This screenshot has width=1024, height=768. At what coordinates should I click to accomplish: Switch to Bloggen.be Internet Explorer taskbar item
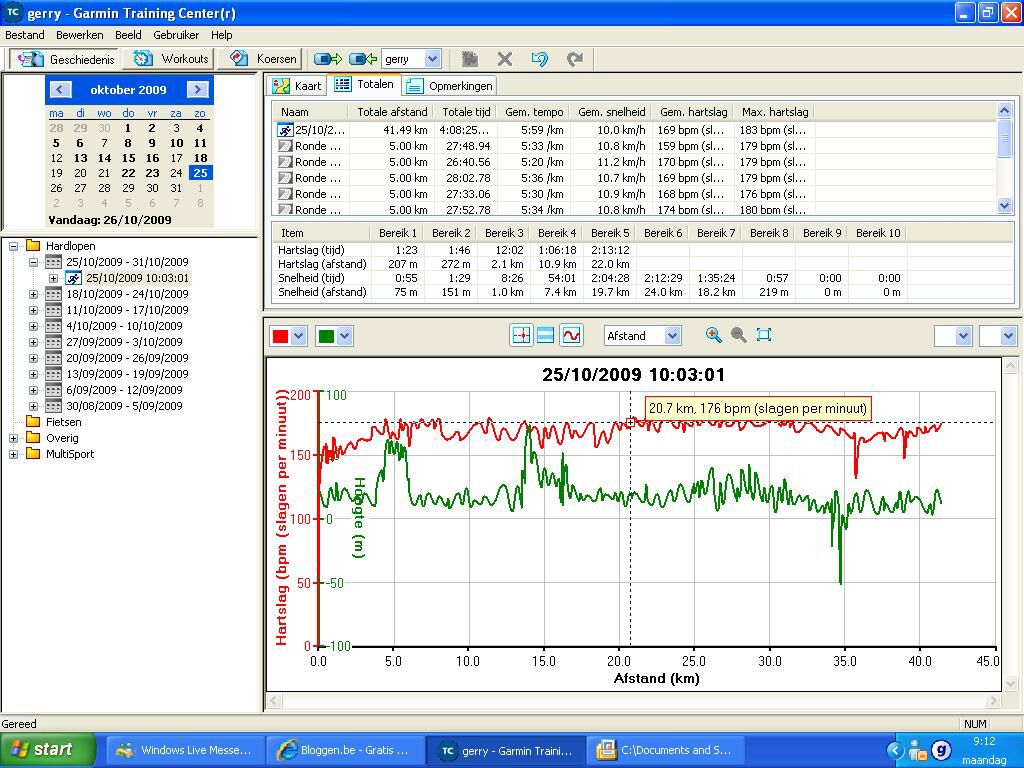345,750
